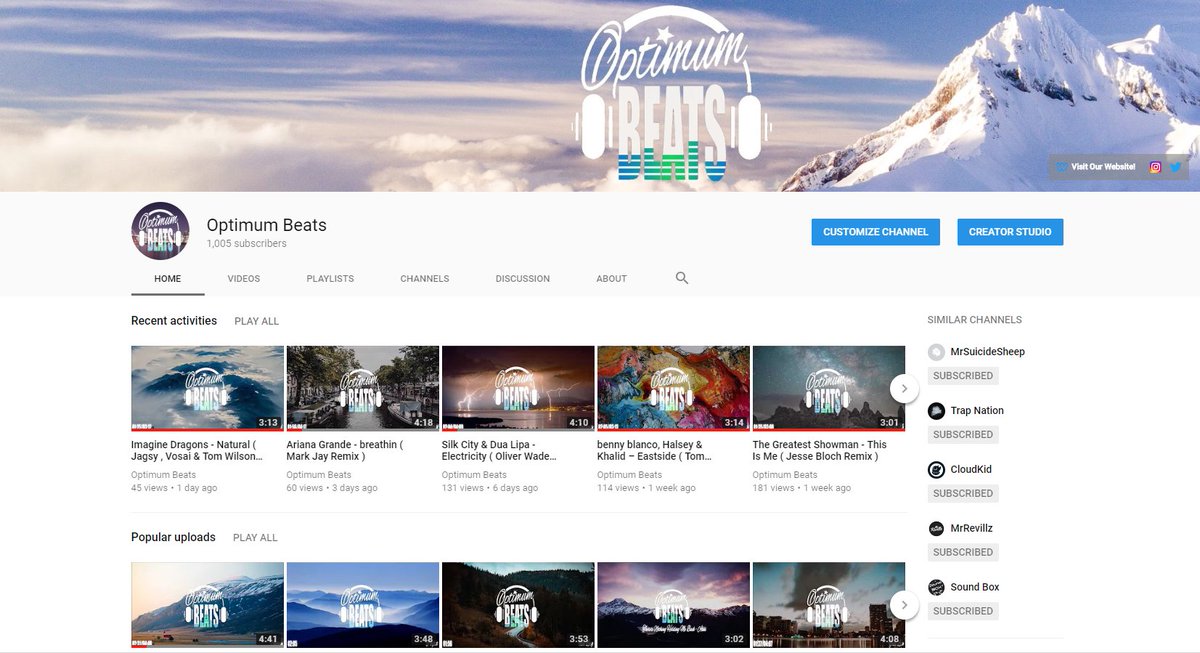The image size is (1200, 653).
Task: Click the Optimum Beats channel title text
Action: pyautogui.click(x=267, y=225)
